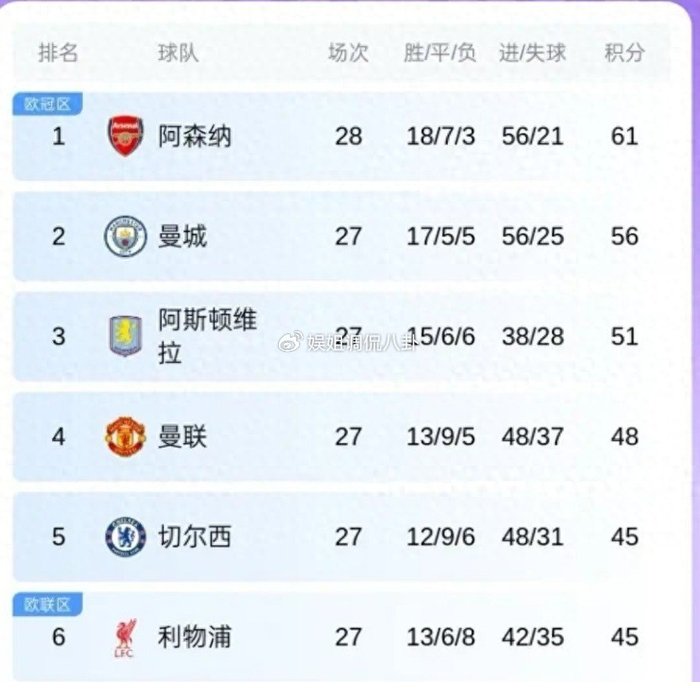Click the Liverpool club crest icon
Screen dimensions: 700x682
point(126,637)
